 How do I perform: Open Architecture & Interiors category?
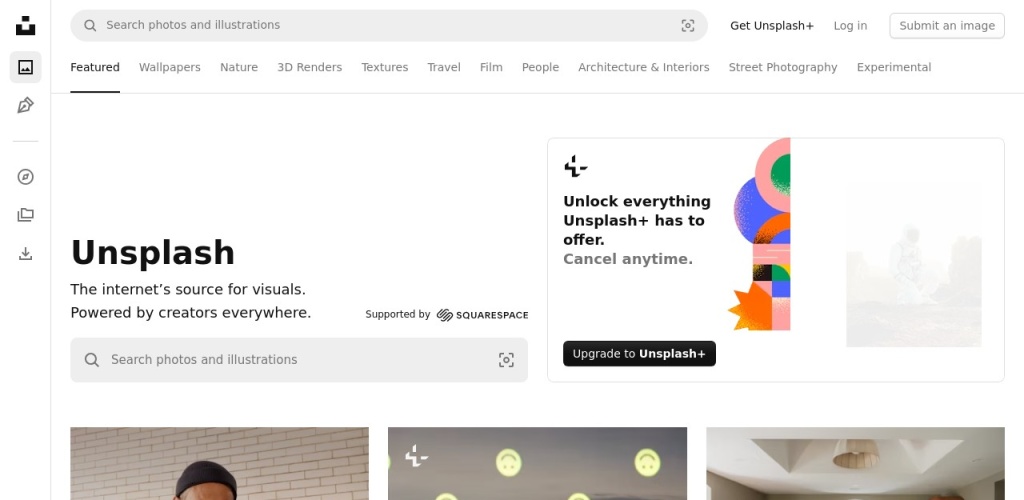pos(644,67)
